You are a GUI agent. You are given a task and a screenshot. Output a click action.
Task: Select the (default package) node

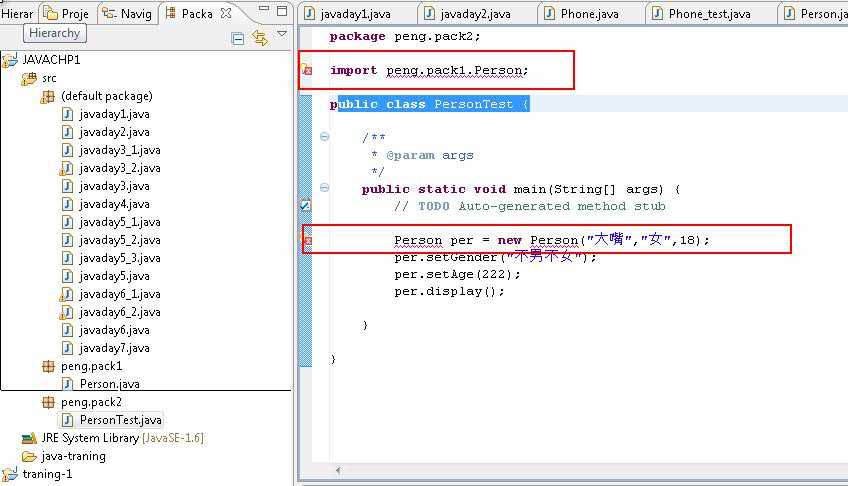point(107,96)
